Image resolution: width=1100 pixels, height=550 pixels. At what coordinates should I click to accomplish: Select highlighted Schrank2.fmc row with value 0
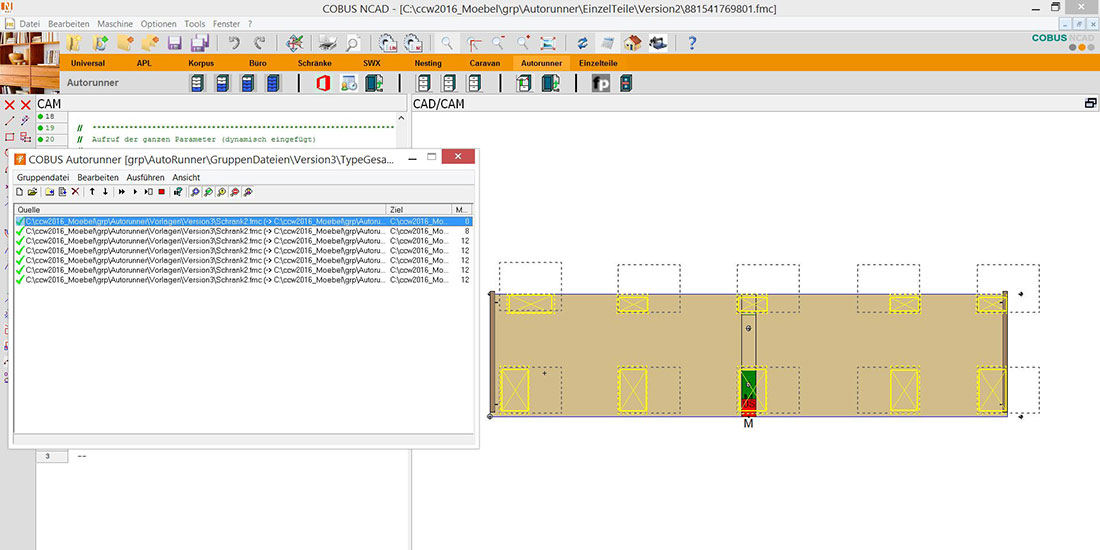click(243, 221)
